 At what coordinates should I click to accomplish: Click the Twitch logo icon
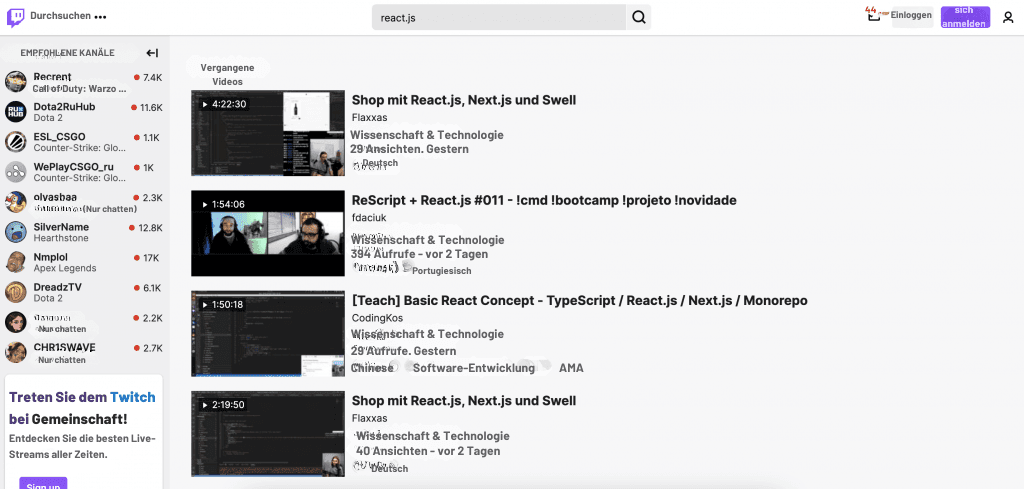pyautogui.click(x=16, y=17)
